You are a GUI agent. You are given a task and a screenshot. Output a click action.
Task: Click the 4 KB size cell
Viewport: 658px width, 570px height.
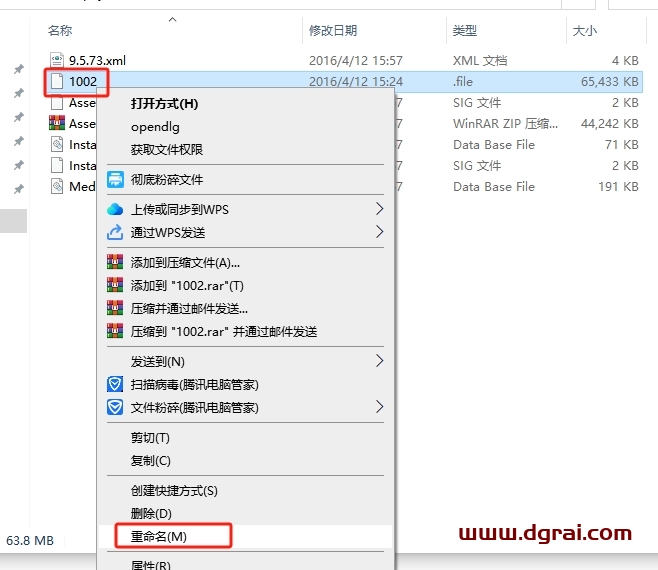pos(625,60)
